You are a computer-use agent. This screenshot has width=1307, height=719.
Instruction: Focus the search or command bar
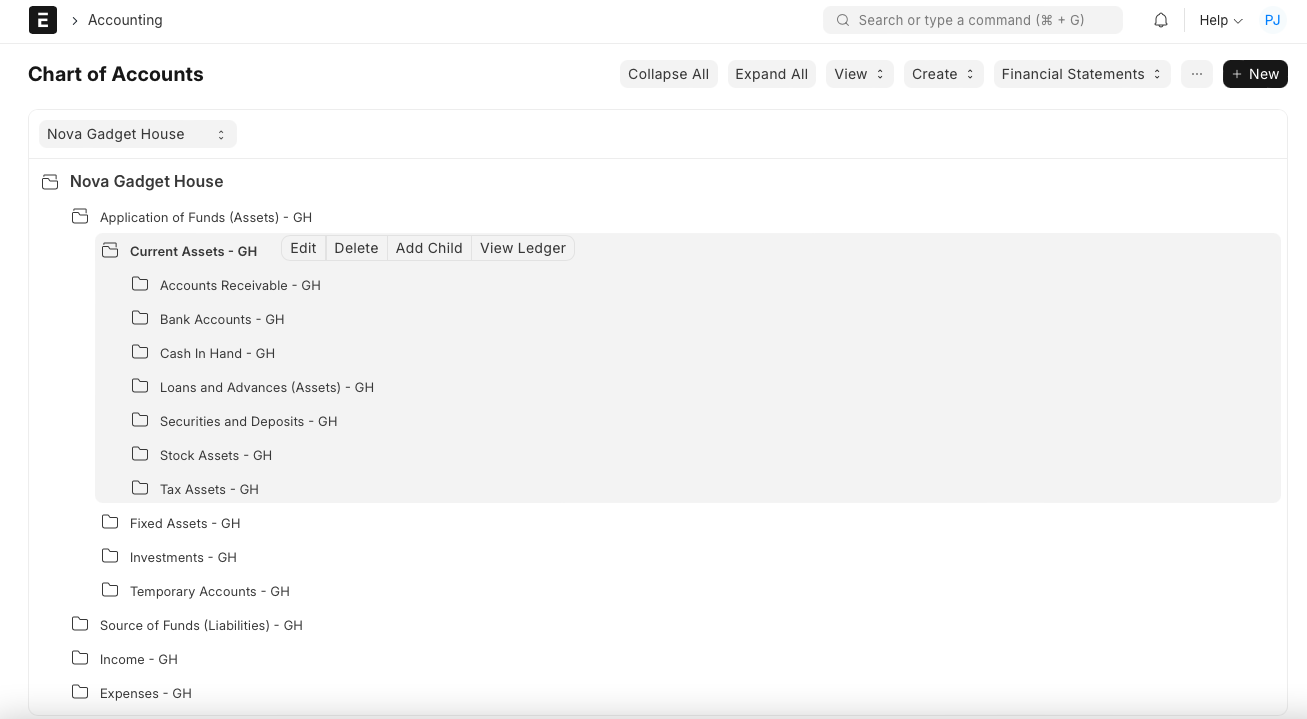click(x=972, y=20)
